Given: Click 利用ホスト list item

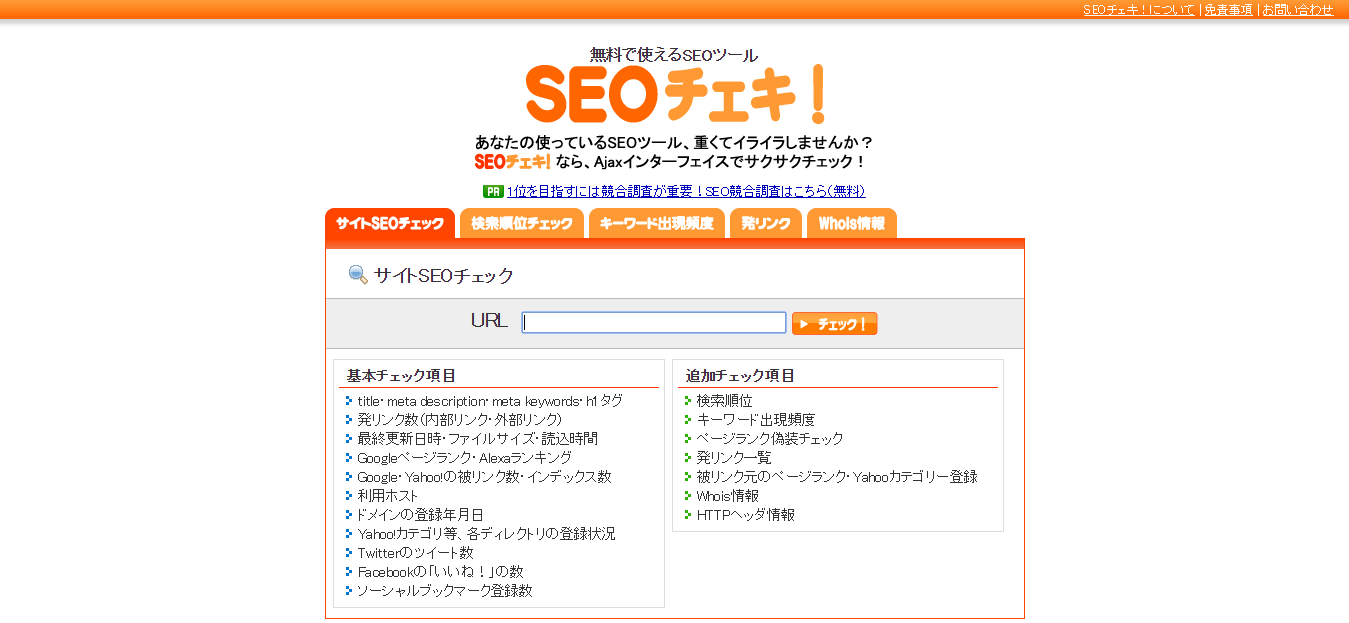Looking at the screenshot, I should [387, 496].
